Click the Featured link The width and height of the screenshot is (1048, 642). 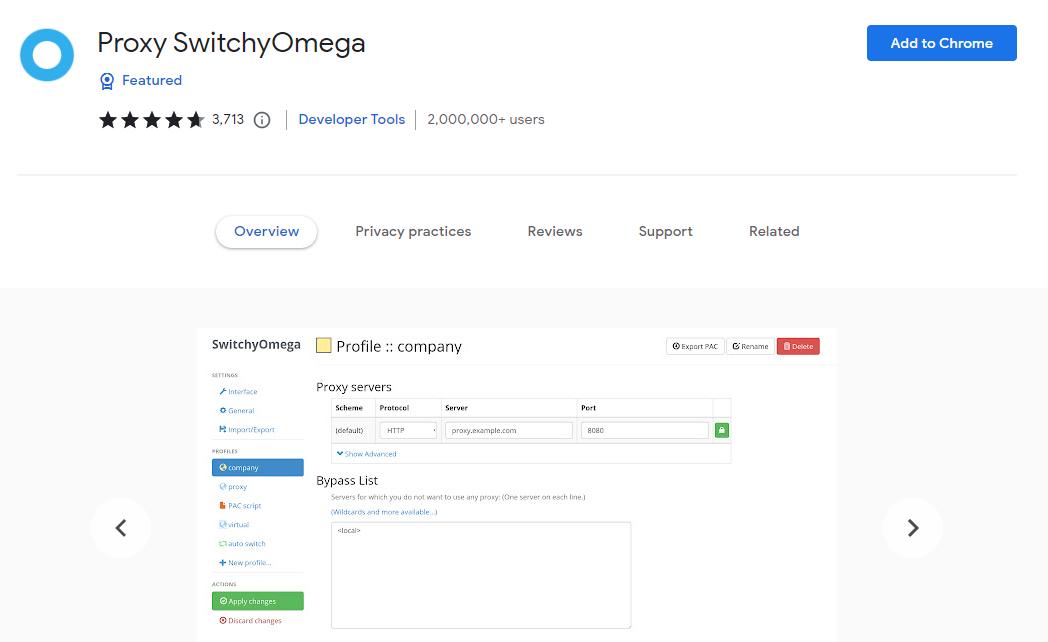coord(152,80)
